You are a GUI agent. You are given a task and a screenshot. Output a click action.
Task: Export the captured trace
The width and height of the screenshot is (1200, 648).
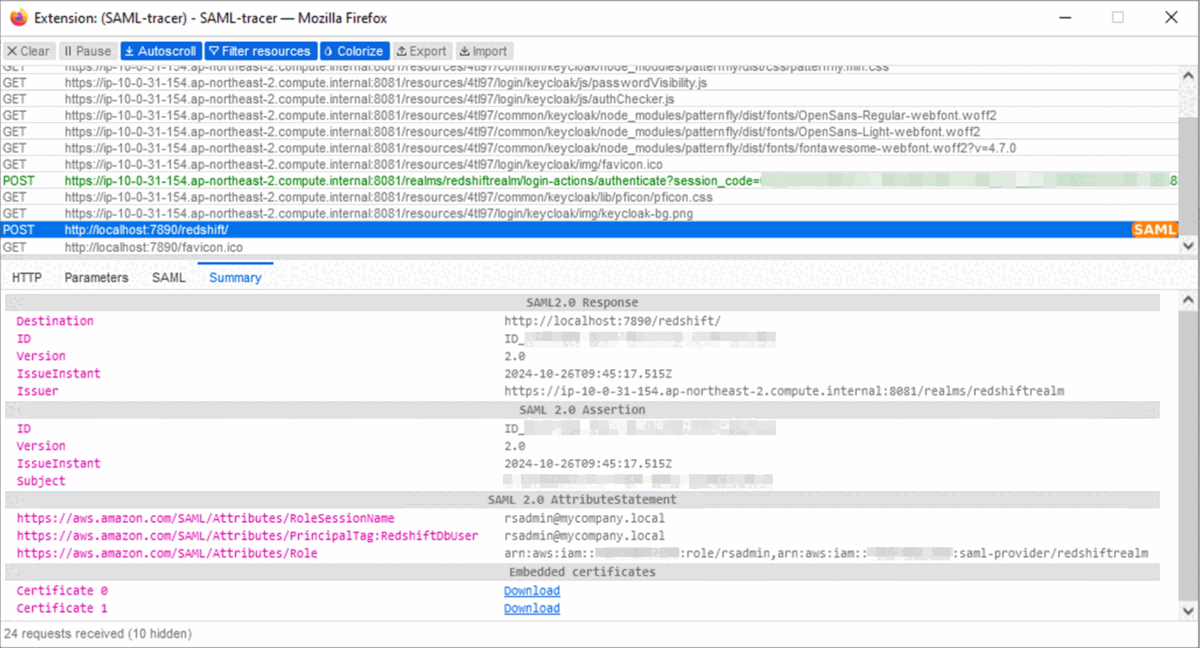(421, 51)
